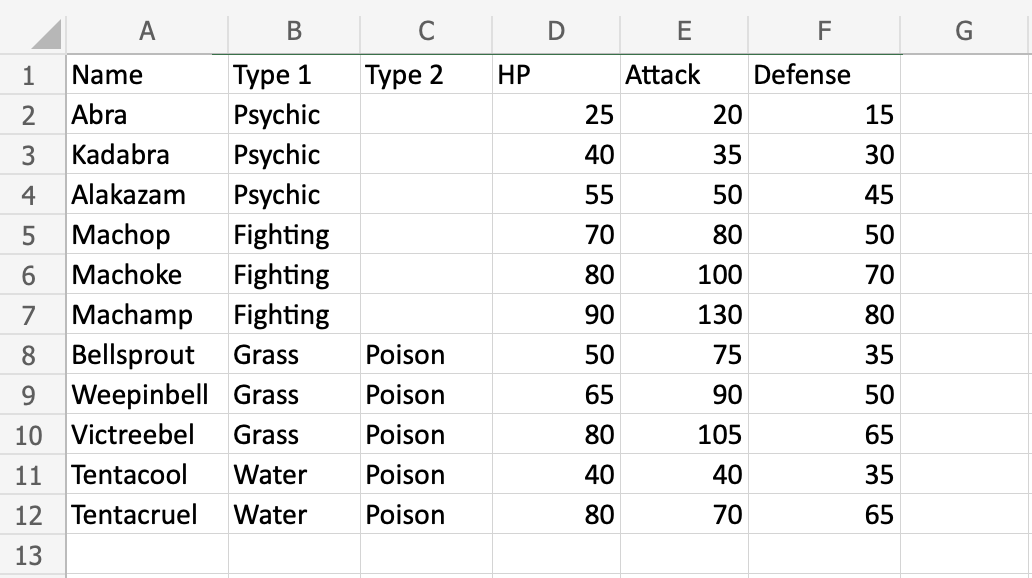
Task: Select row 13 header
Action: click(28, 555)
